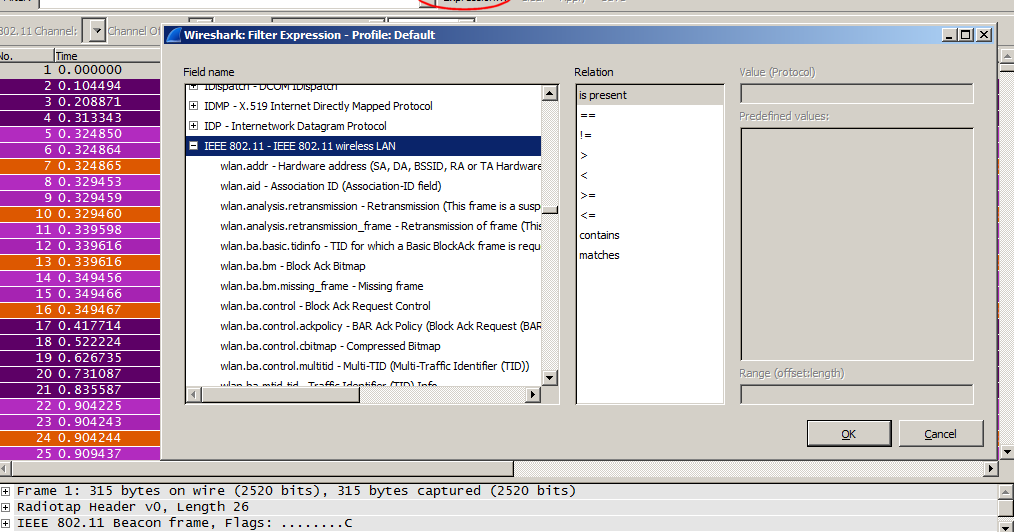
Task: Select packet 13 in the packet list
Action: tap(80, 262)
